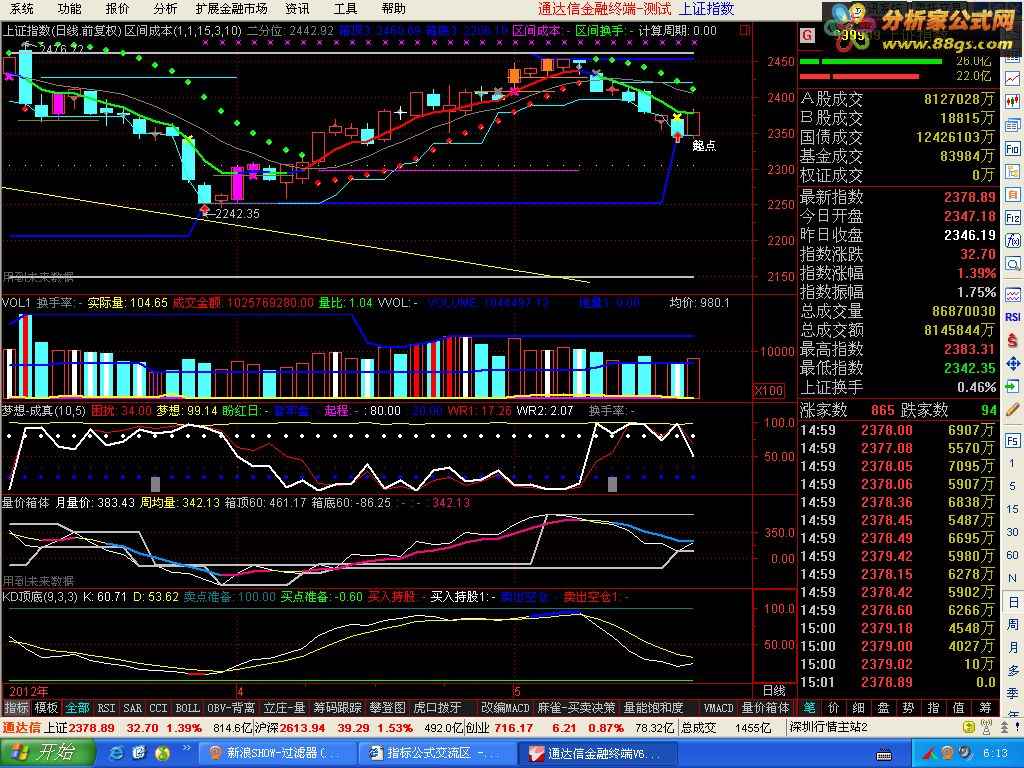Click the X100 volume scale box
Screen dimensions: 1024x768
(768, 391)
